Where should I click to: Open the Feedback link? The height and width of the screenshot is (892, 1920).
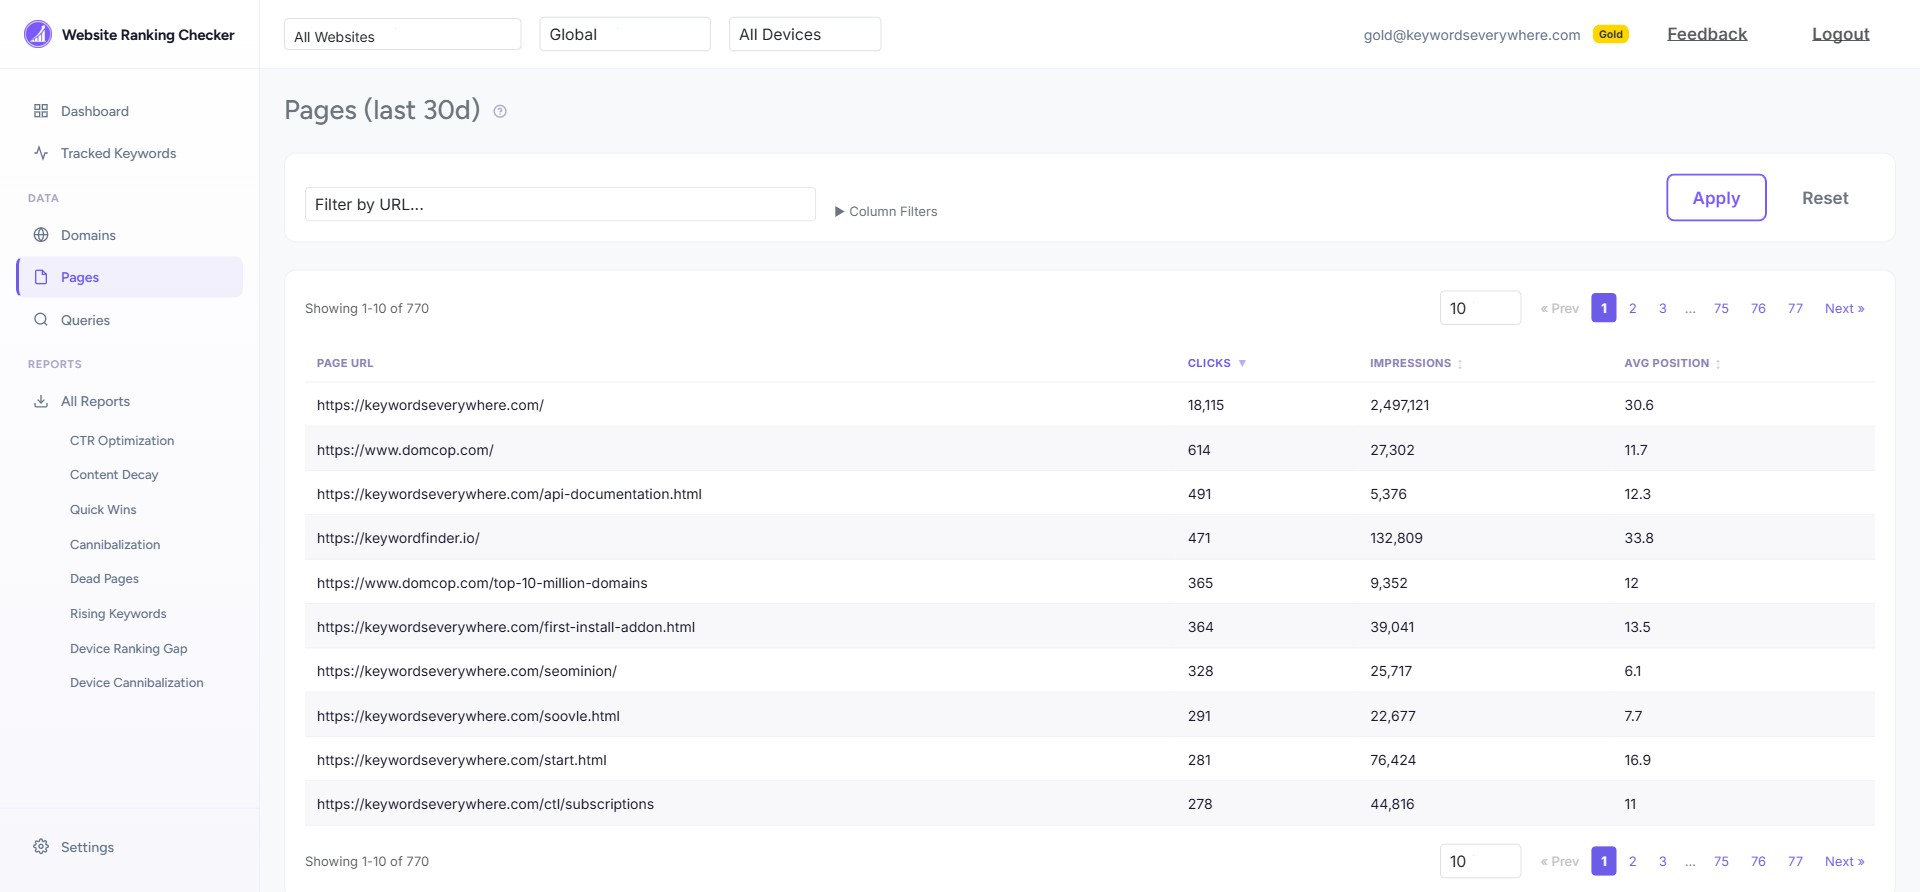[x=1707, y=34]
